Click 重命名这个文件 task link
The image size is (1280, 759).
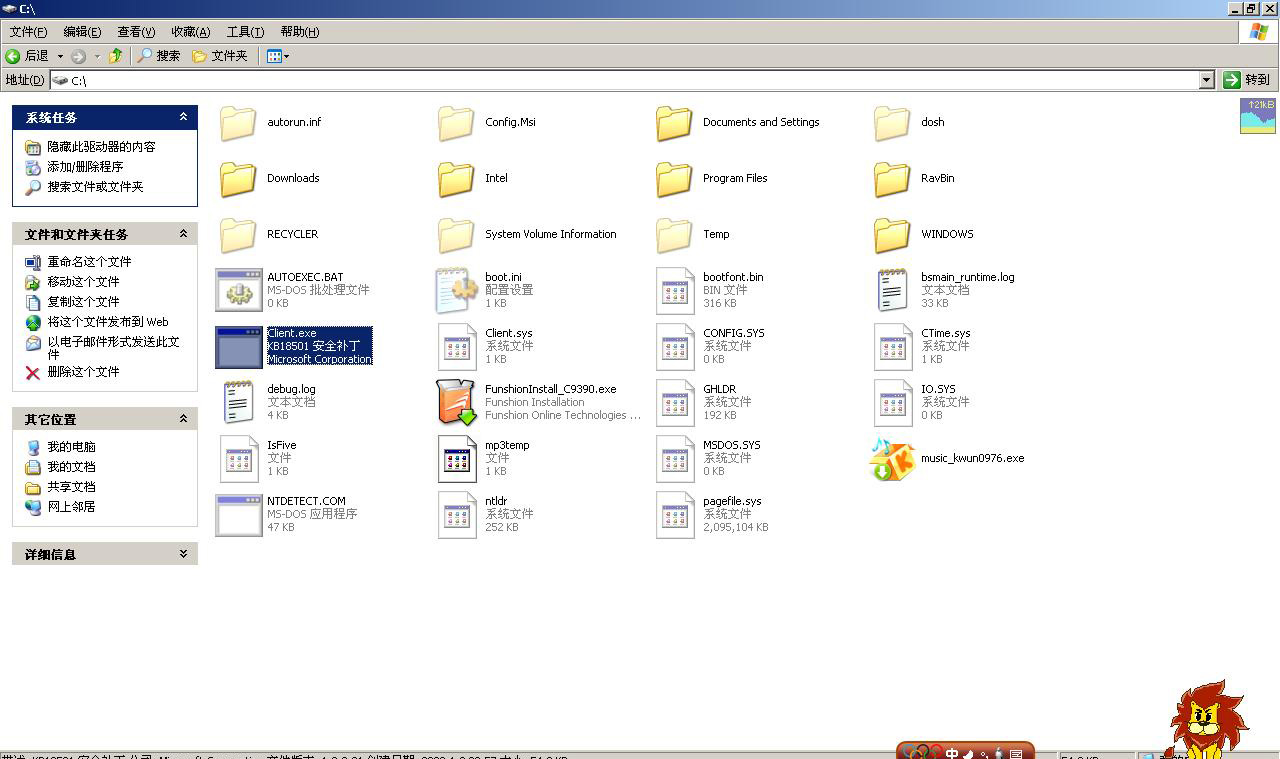[89, 262]
